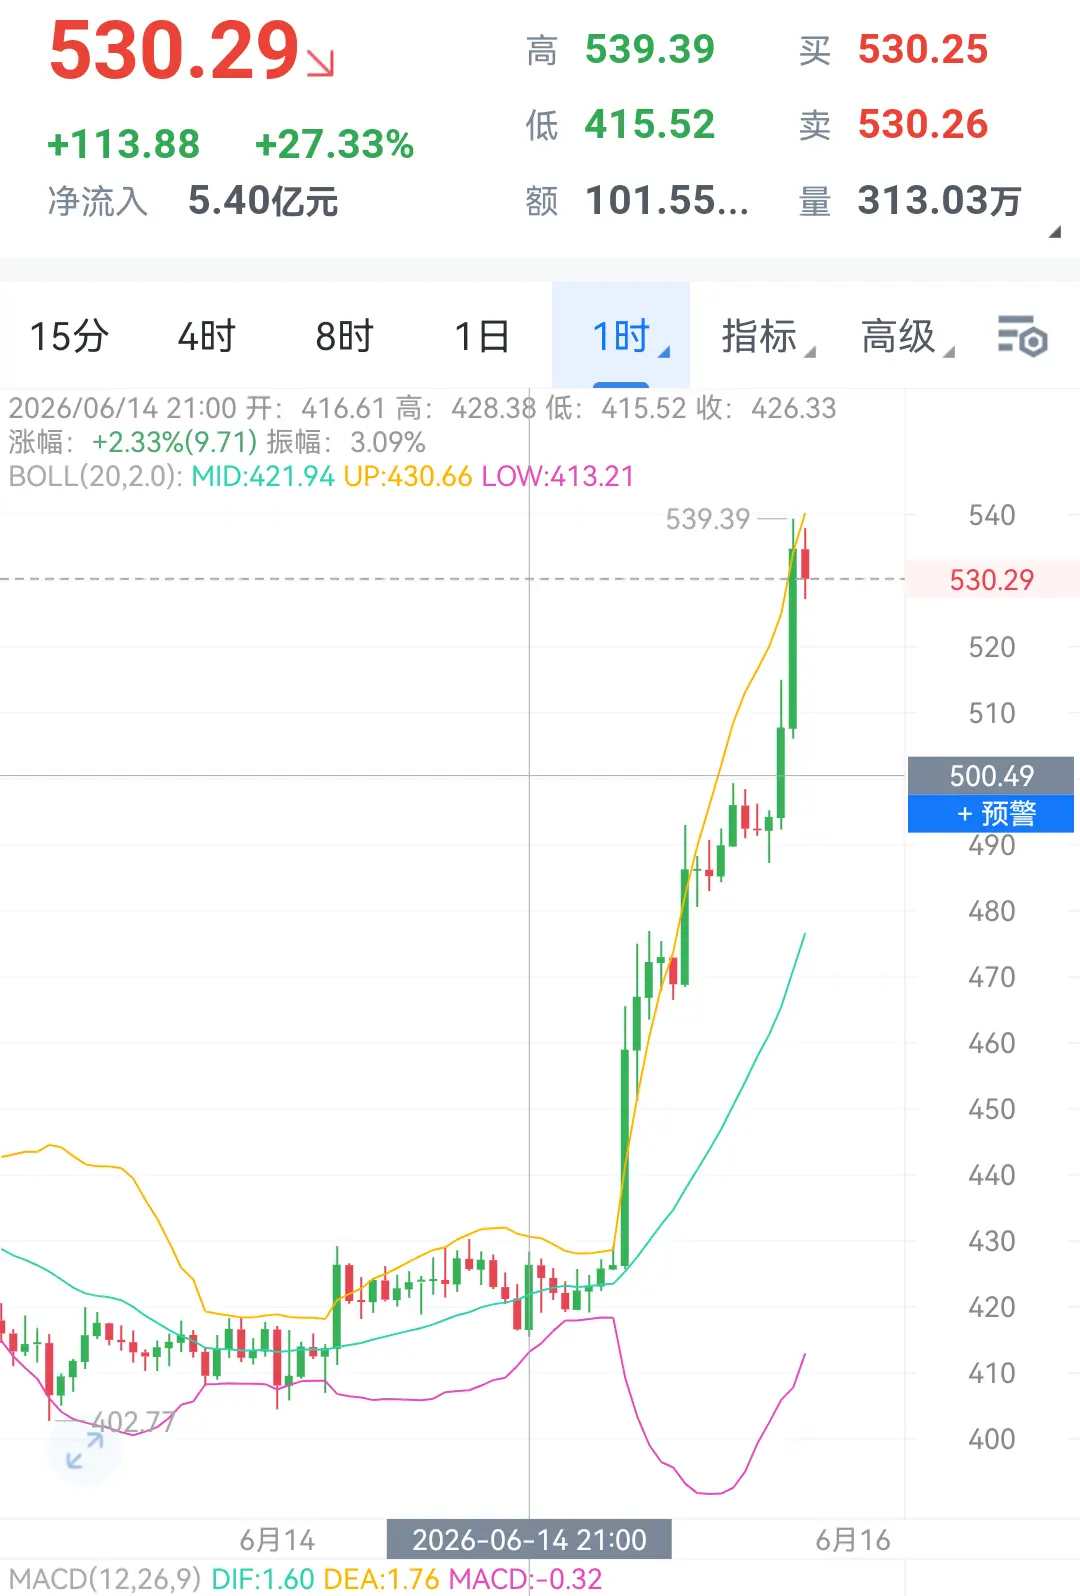Tap the fullscreen expand arrows icon
The width and height of the screenshot is (1080, 1596).
(85, 1450)
